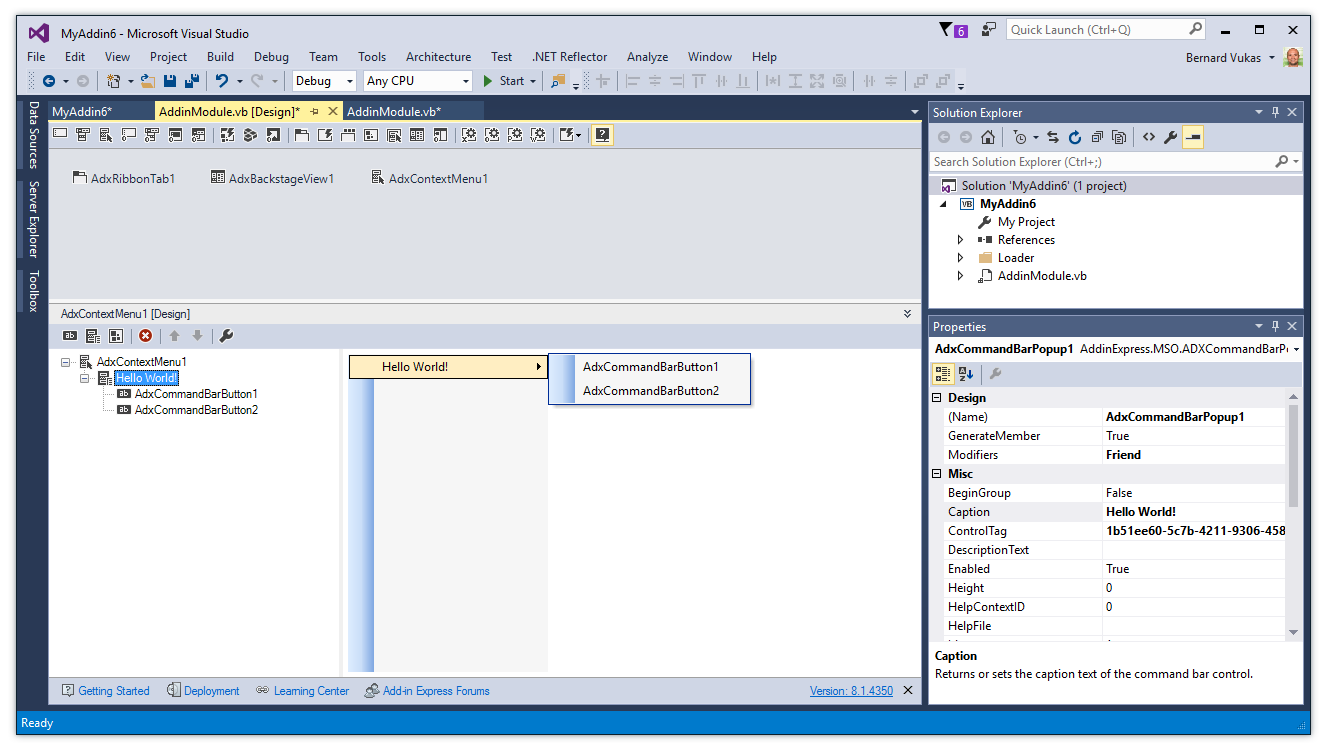Open the .NET Reflector menu
The height and width of the screenshot is (745, 1322).
coord(569,57)
